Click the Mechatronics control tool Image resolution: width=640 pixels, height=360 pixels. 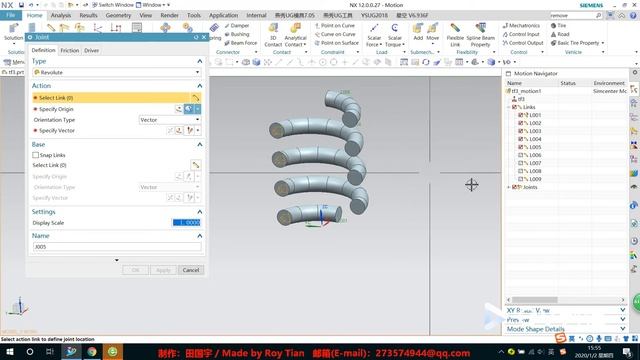(x=521, y=25)
